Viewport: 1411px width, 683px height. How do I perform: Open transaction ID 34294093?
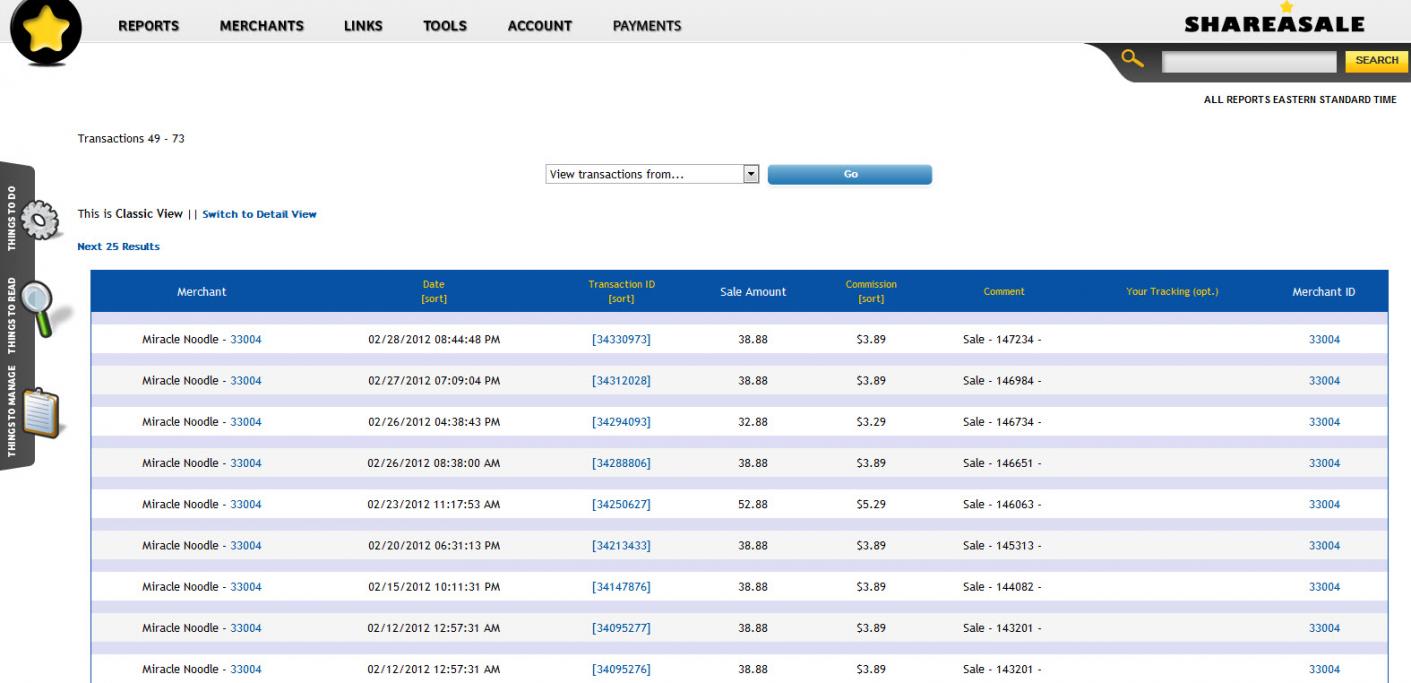coord(621,422)
